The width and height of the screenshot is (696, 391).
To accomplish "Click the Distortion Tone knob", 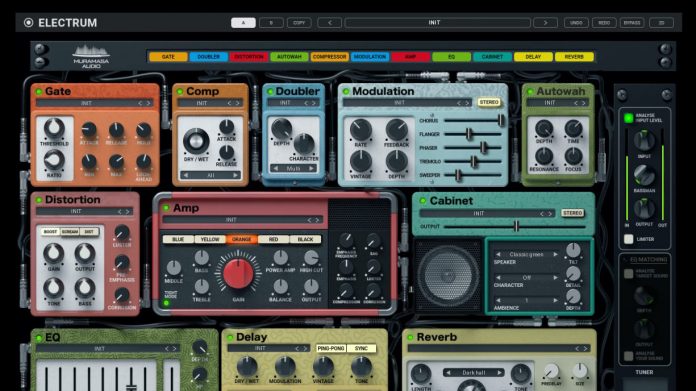I will click(53, 288).
